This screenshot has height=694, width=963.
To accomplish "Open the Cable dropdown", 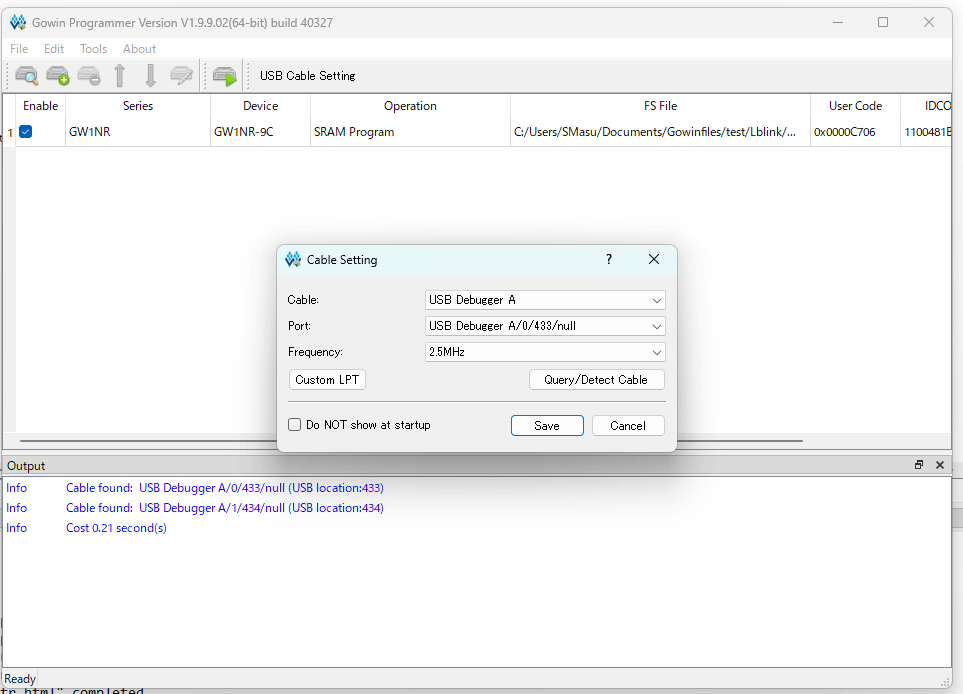I will 545,300.
